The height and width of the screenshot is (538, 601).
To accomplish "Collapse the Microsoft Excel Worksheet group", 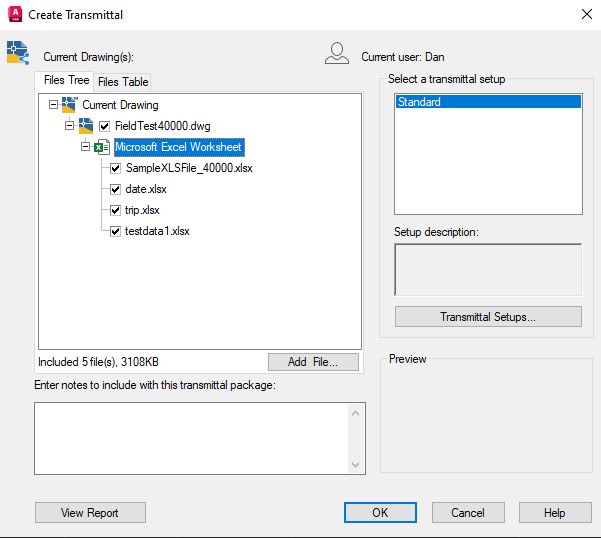I will [85, 147].
